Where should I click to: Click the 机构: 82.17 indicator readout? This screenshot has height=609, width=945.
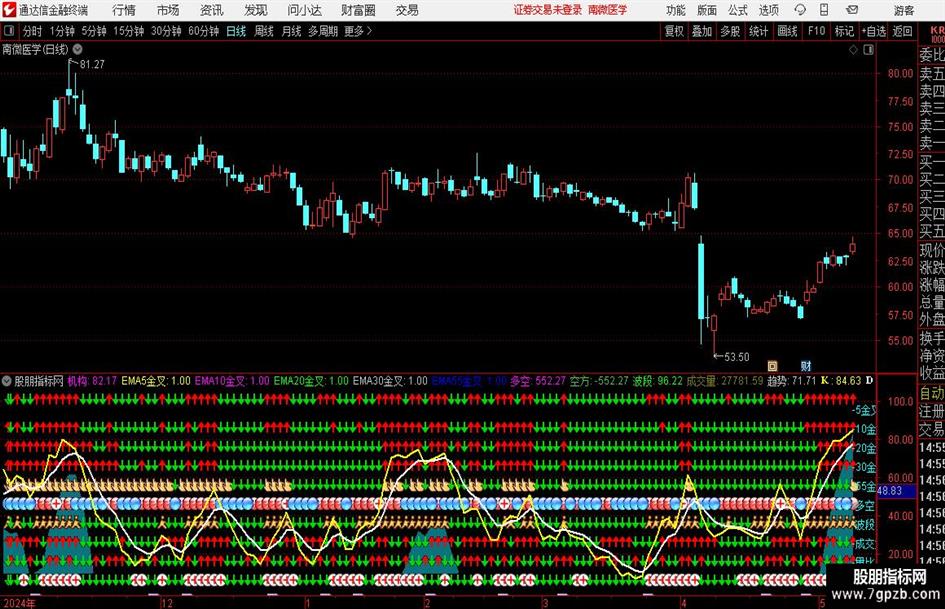pyautogui.click(x=92, y=381)
